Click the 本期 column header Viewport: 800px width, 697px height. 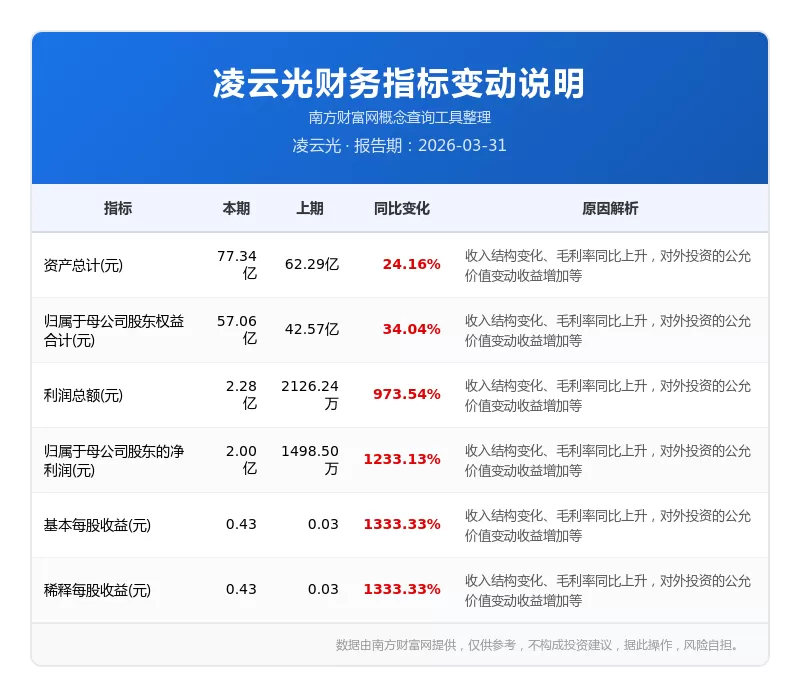tap(236, 208)
